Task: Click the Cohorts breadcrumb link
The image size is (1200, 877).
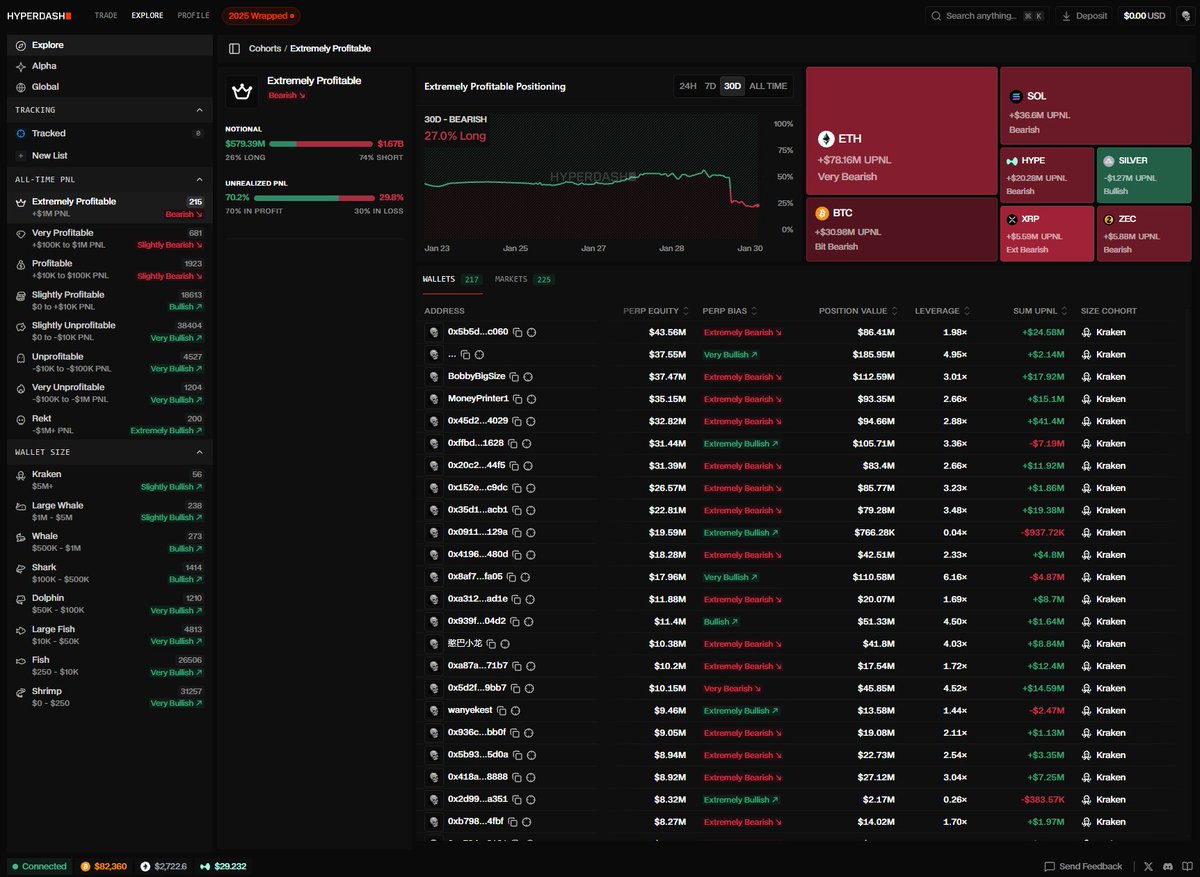Action: 265,48
